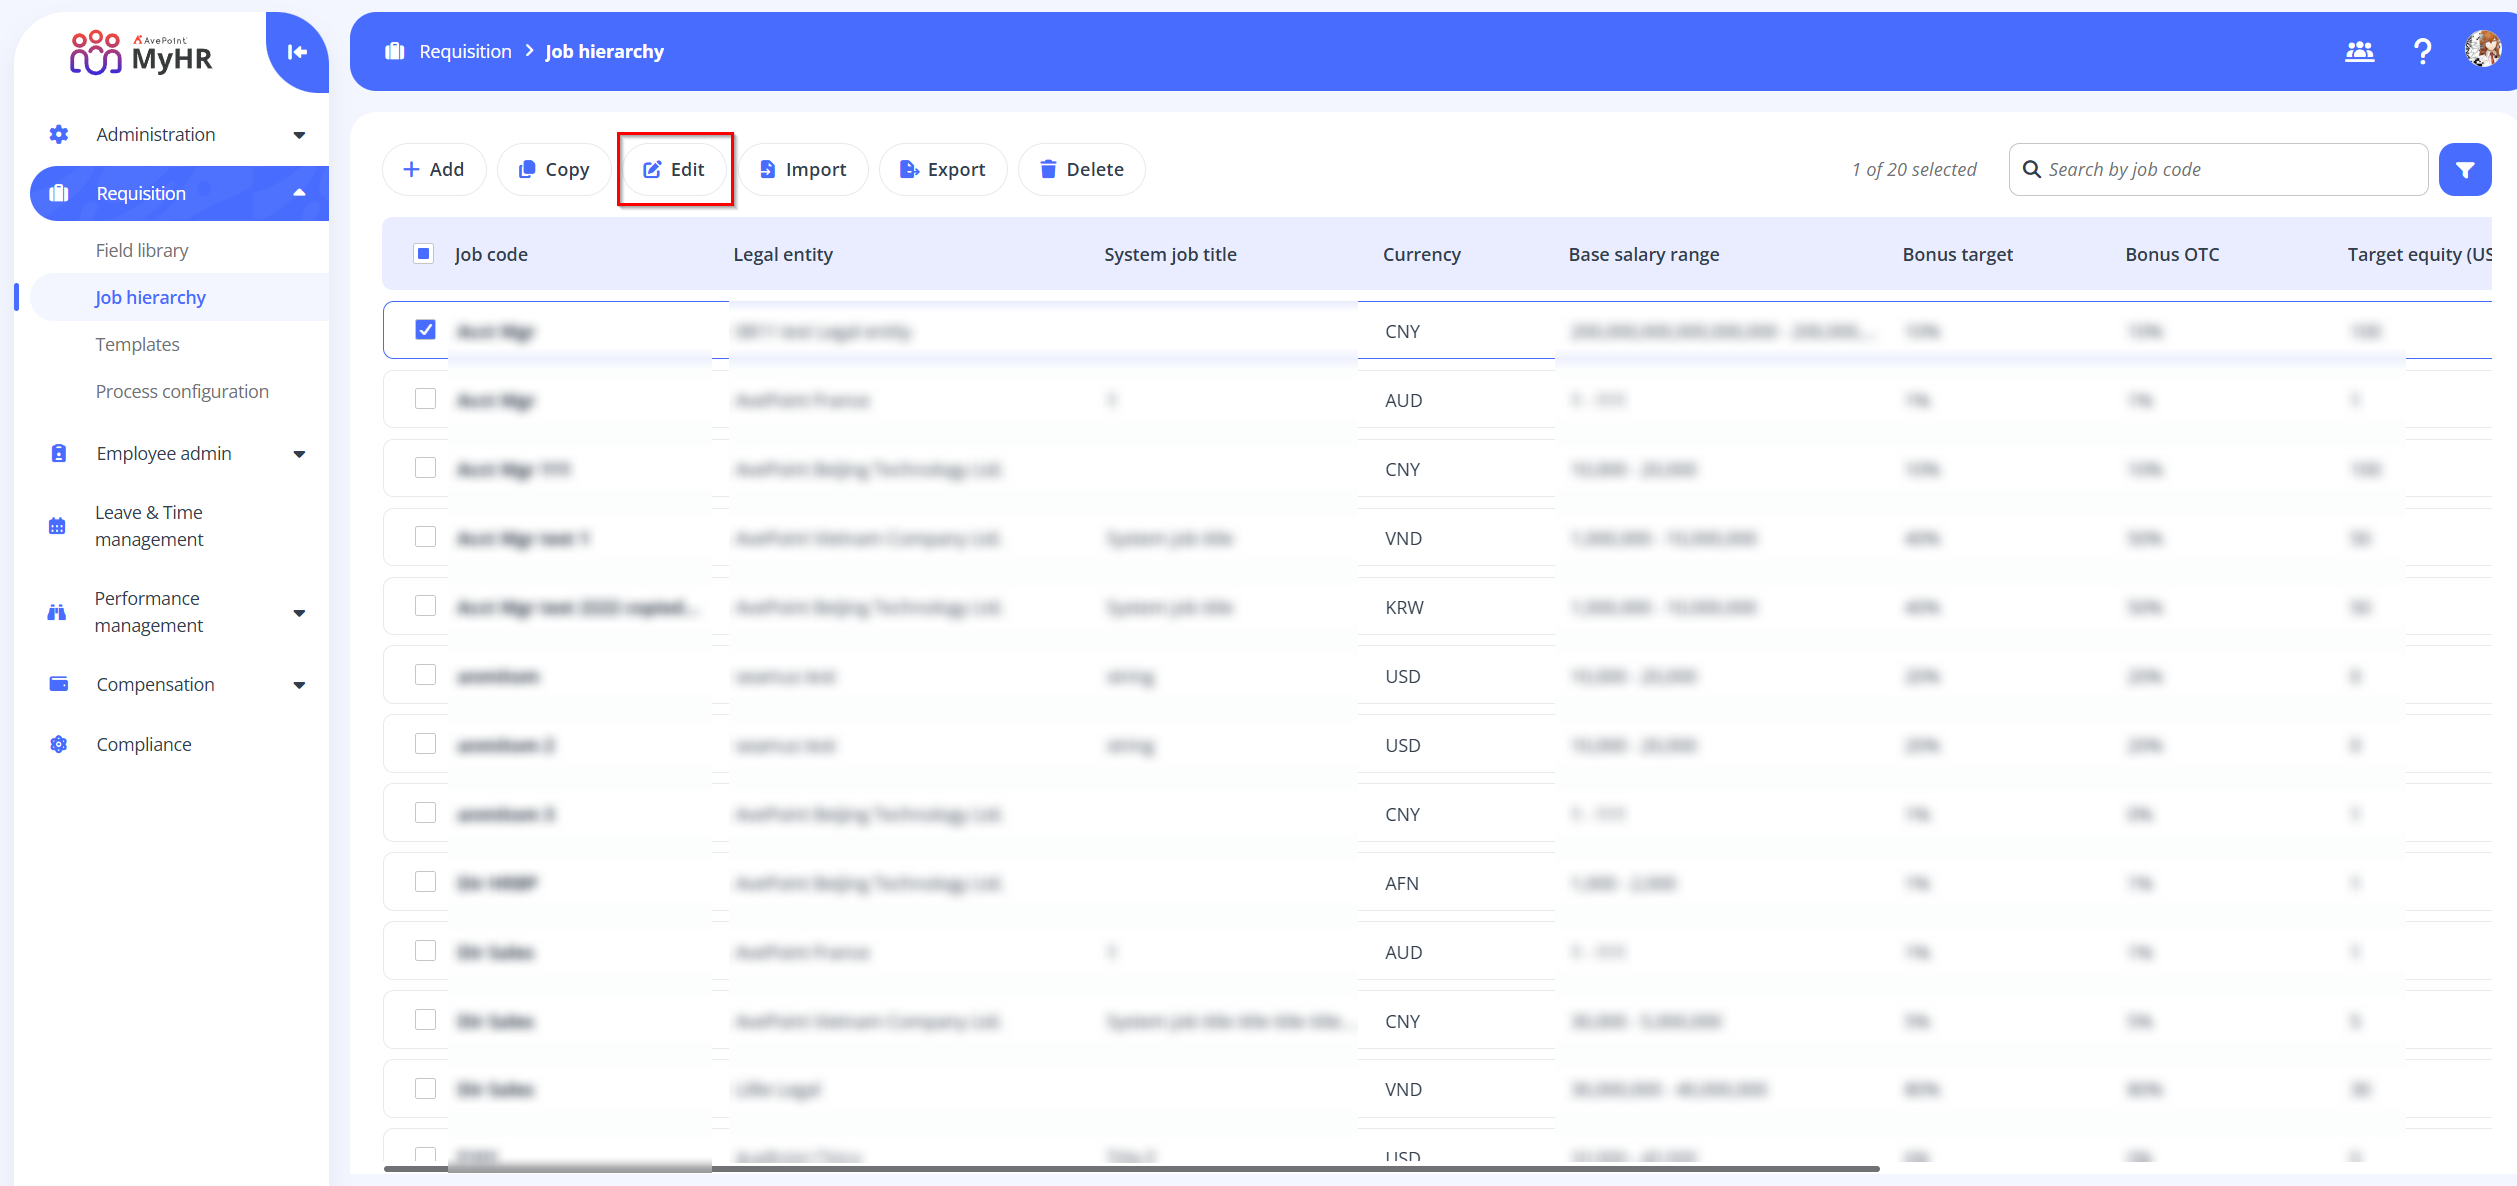Click the Compensation wallet icon
The width and height of the screenshot is (2517, 1186).
(x=59, y=684)
